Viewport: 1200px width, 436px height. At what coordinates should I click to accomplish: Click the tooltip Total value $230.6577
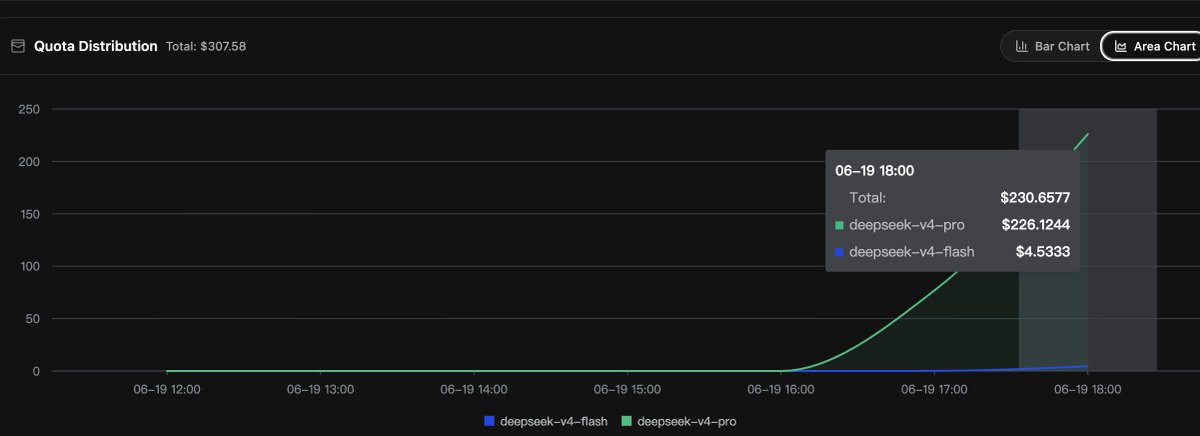[x=1035, y=198]
